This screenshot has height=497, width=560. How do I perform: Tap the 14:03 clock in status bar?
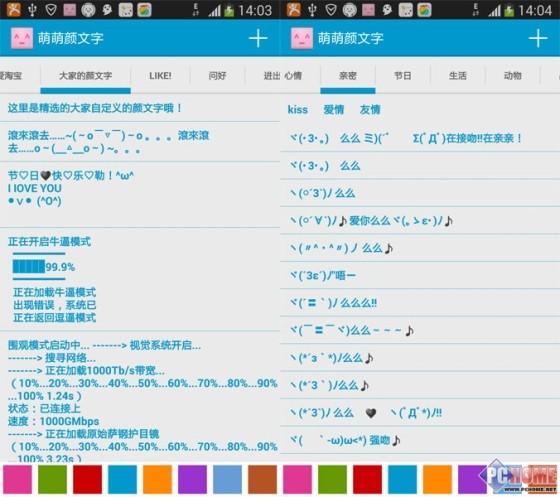(x=255, y=10)
